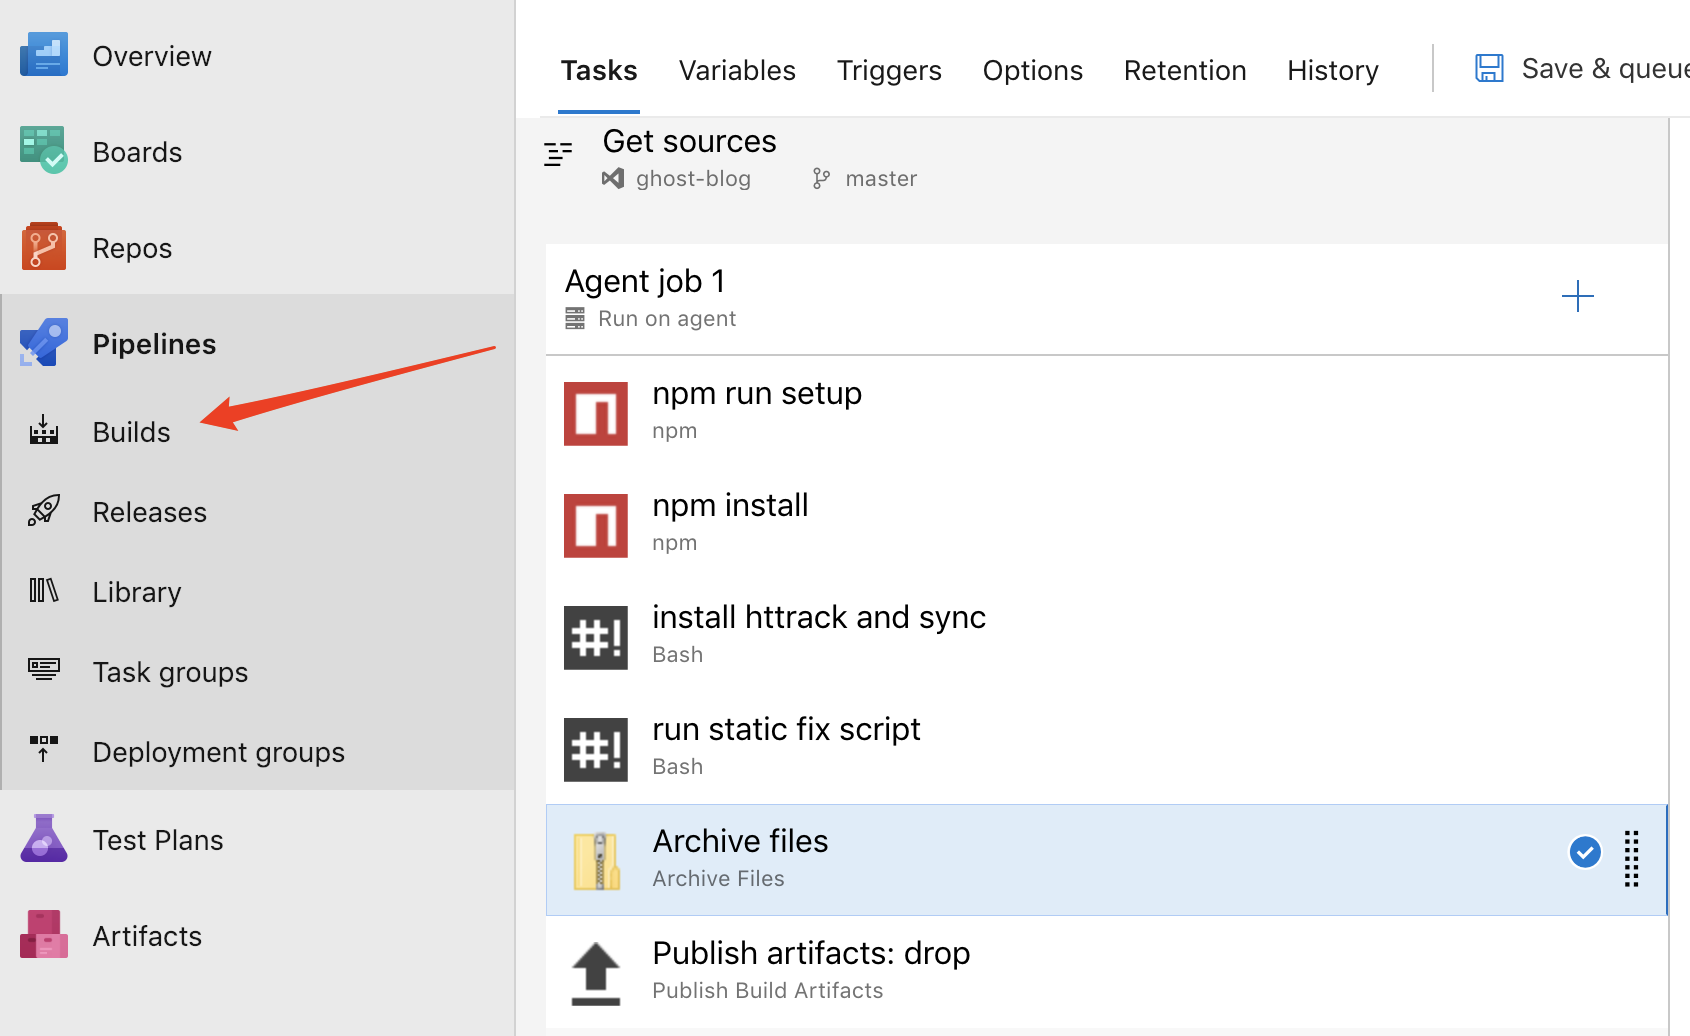
Task: Click the Test Plans flask icon
Action: 44,839
